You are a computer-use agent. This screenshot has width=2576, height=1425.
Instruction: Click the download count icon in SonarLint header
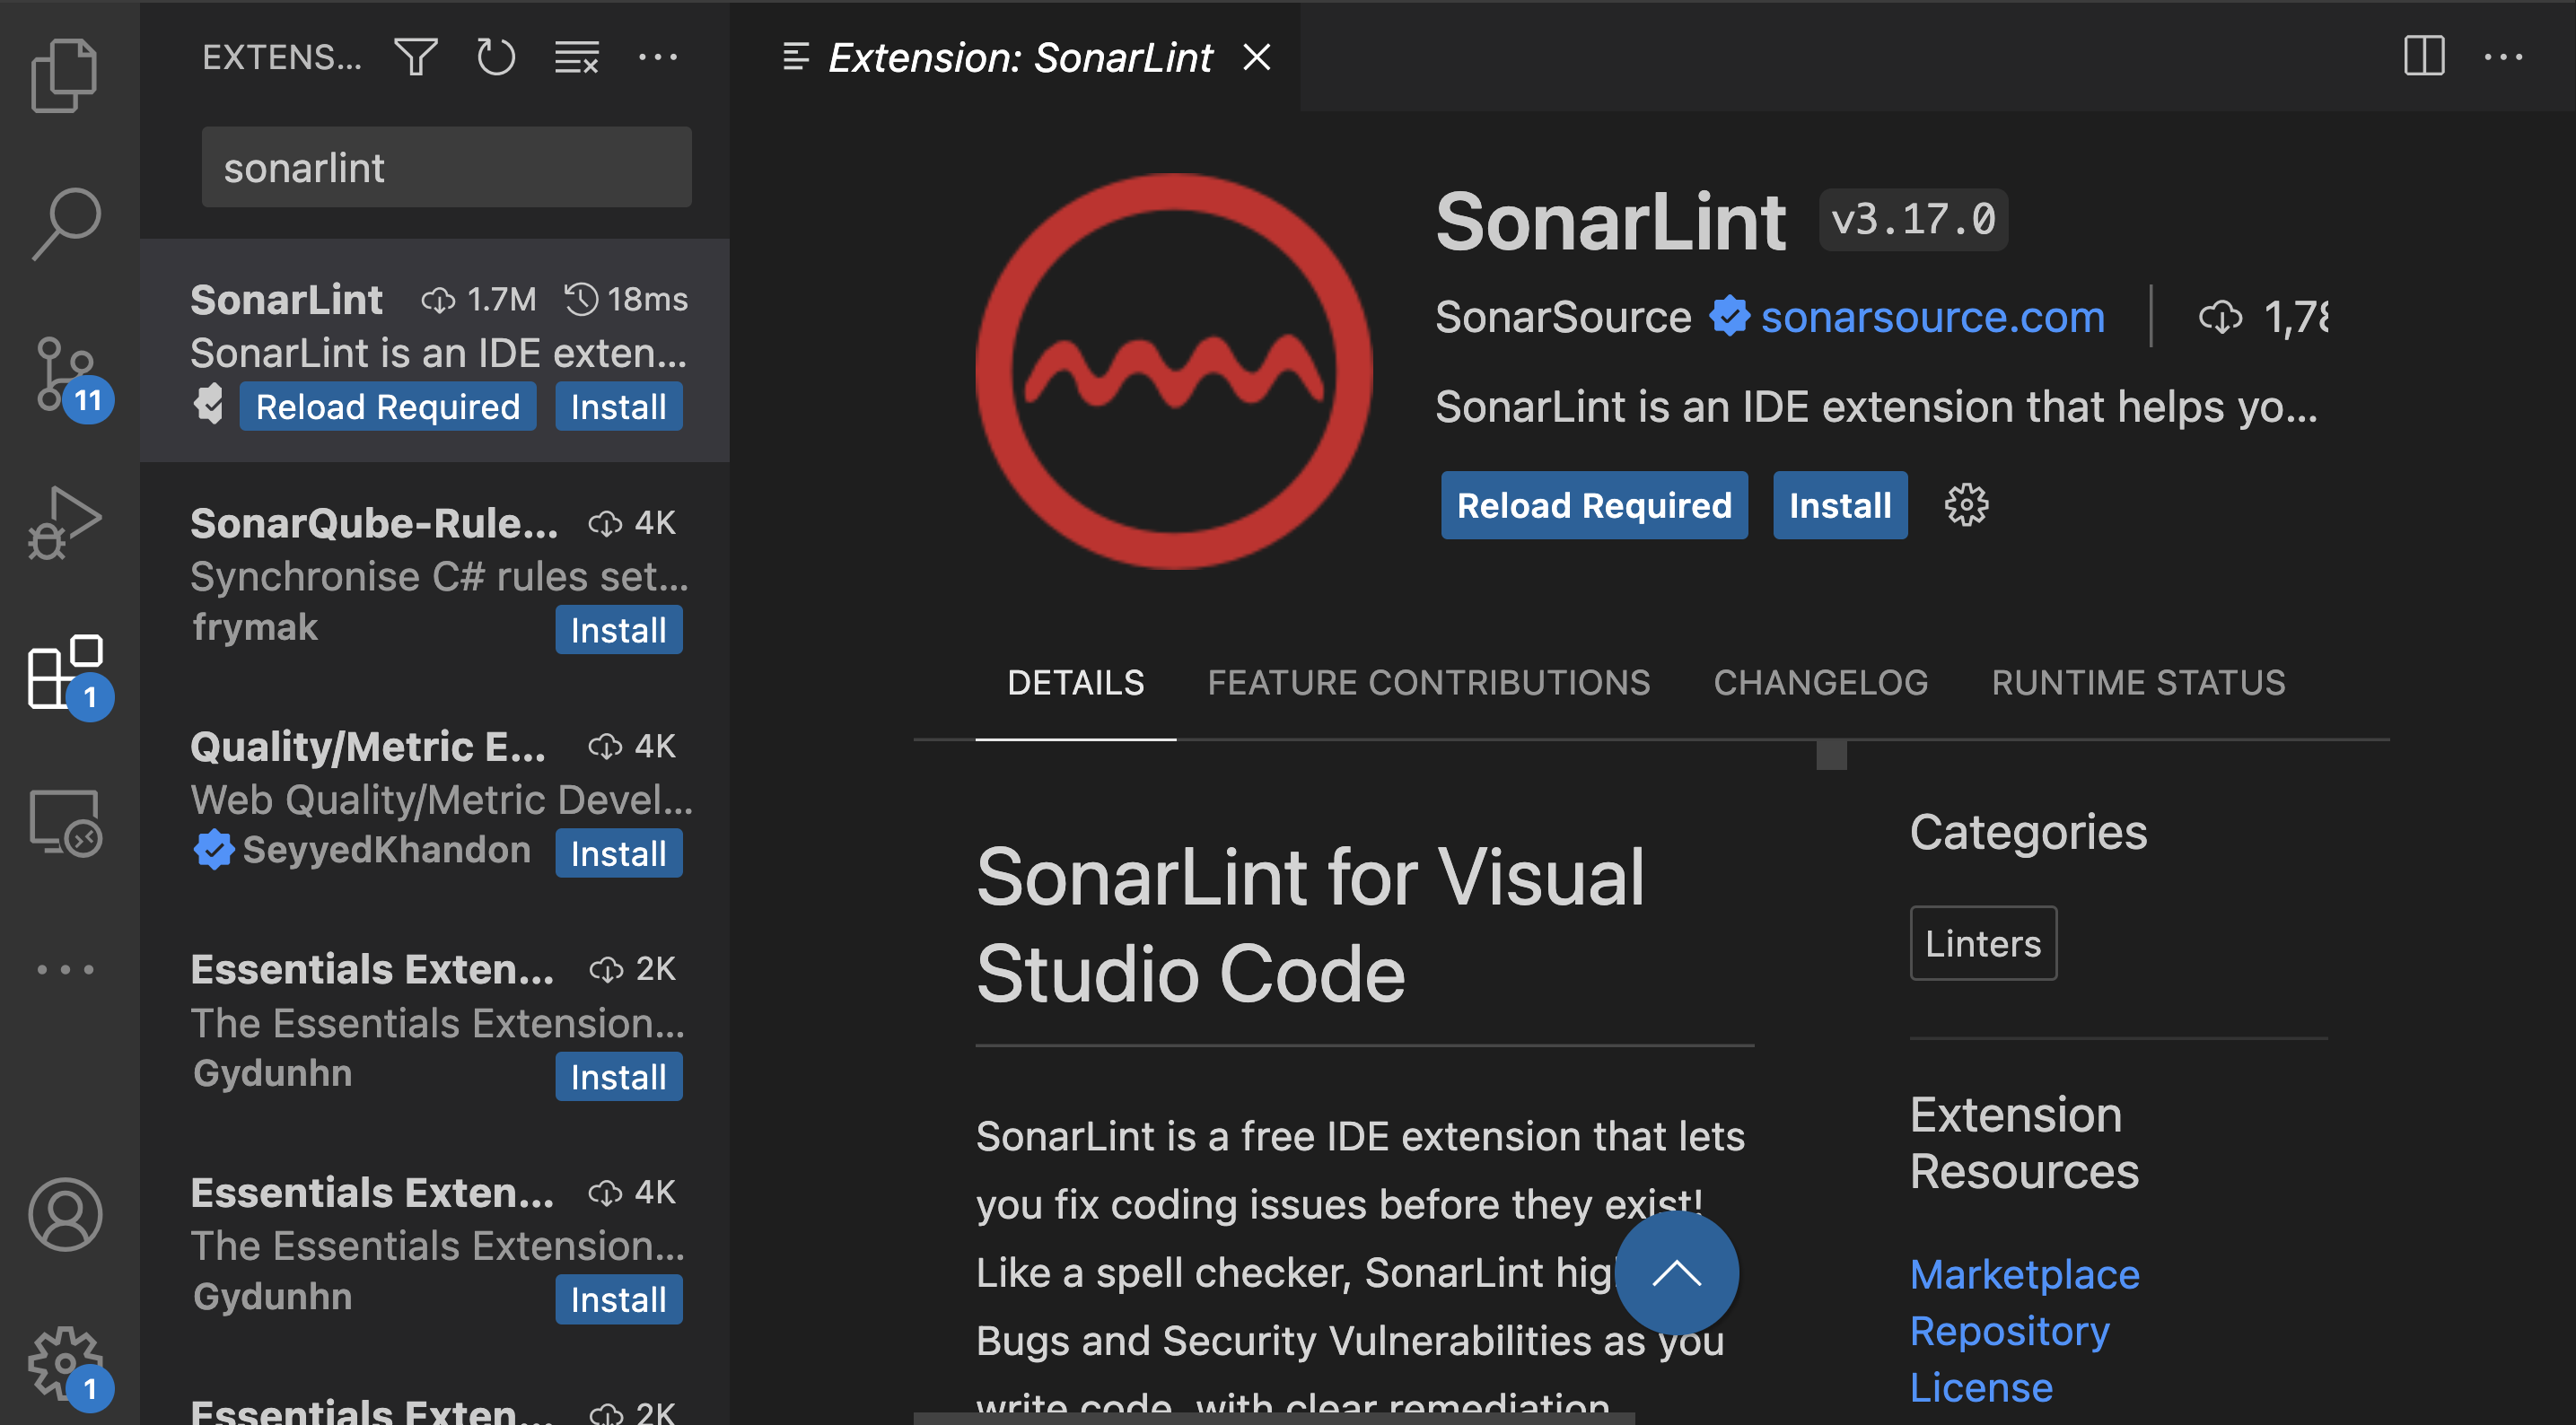(x=2220, y=318)
